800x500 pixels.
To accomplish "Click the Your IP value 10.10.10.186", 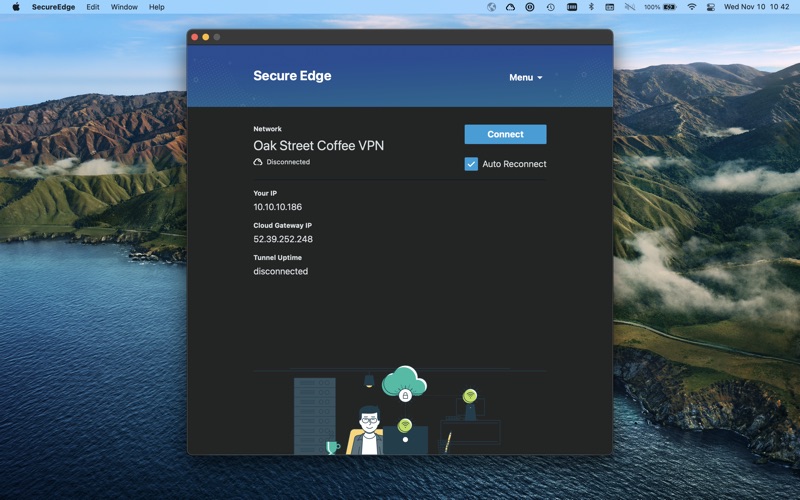I will [x=278, y=207].
